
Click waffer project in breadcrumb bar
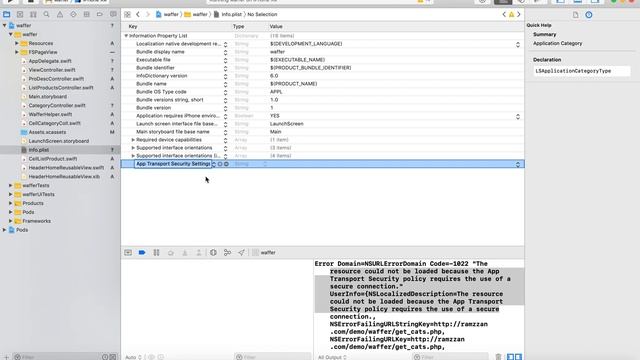(x=167, y=14)
